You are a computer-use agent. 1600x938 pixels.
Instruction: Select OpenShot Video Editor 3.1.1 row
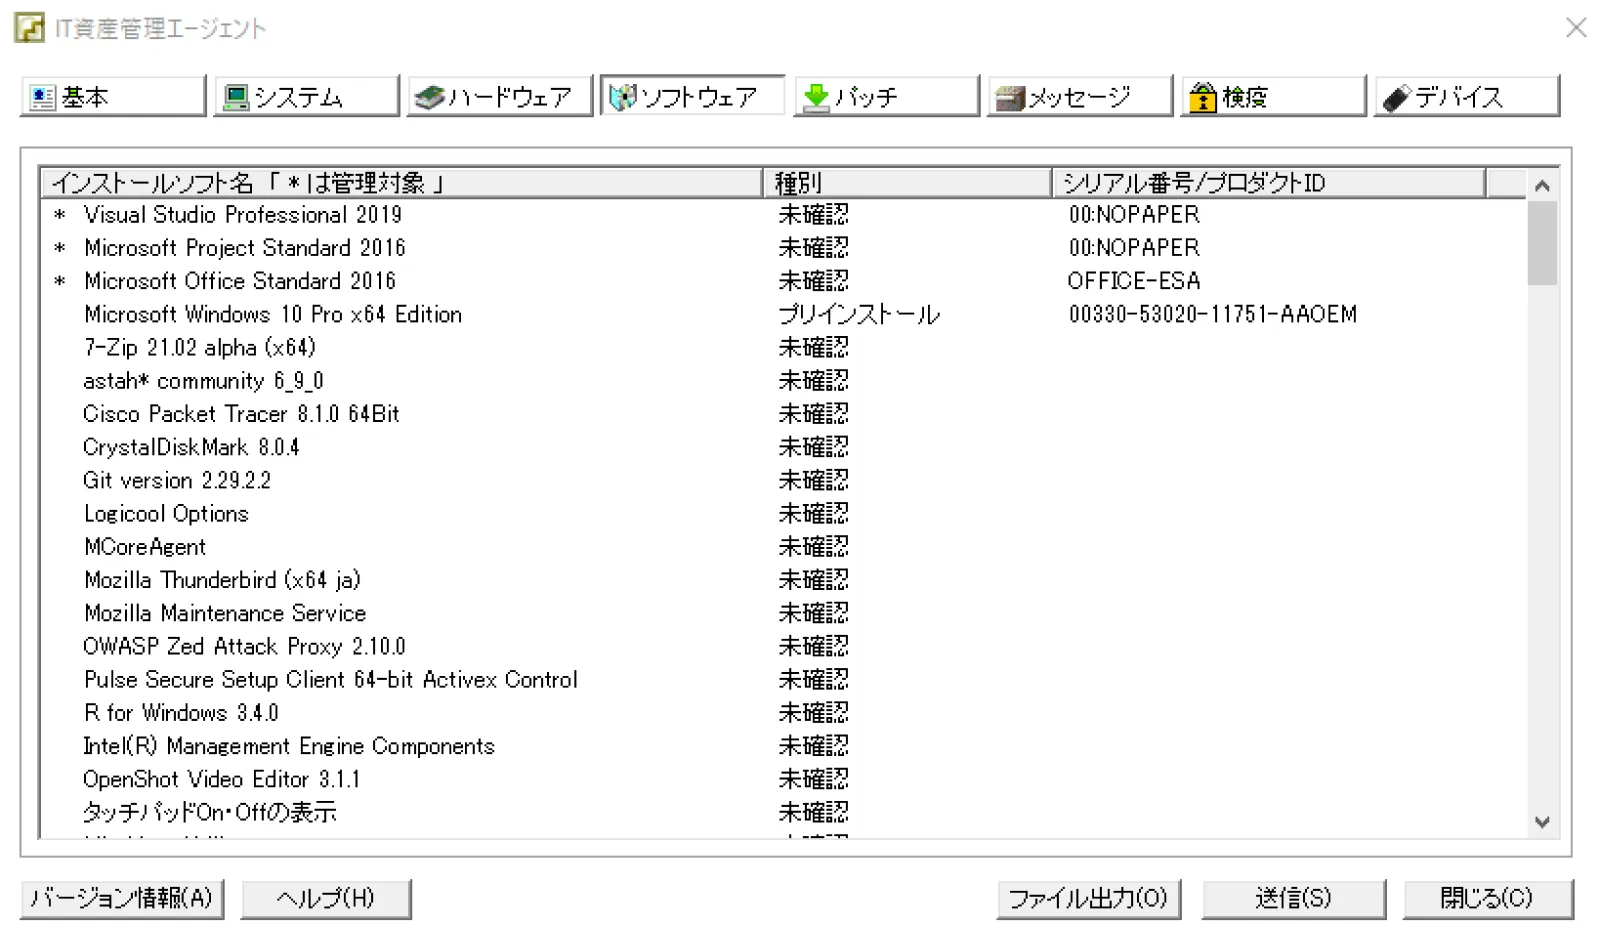(x=784, y=779)
